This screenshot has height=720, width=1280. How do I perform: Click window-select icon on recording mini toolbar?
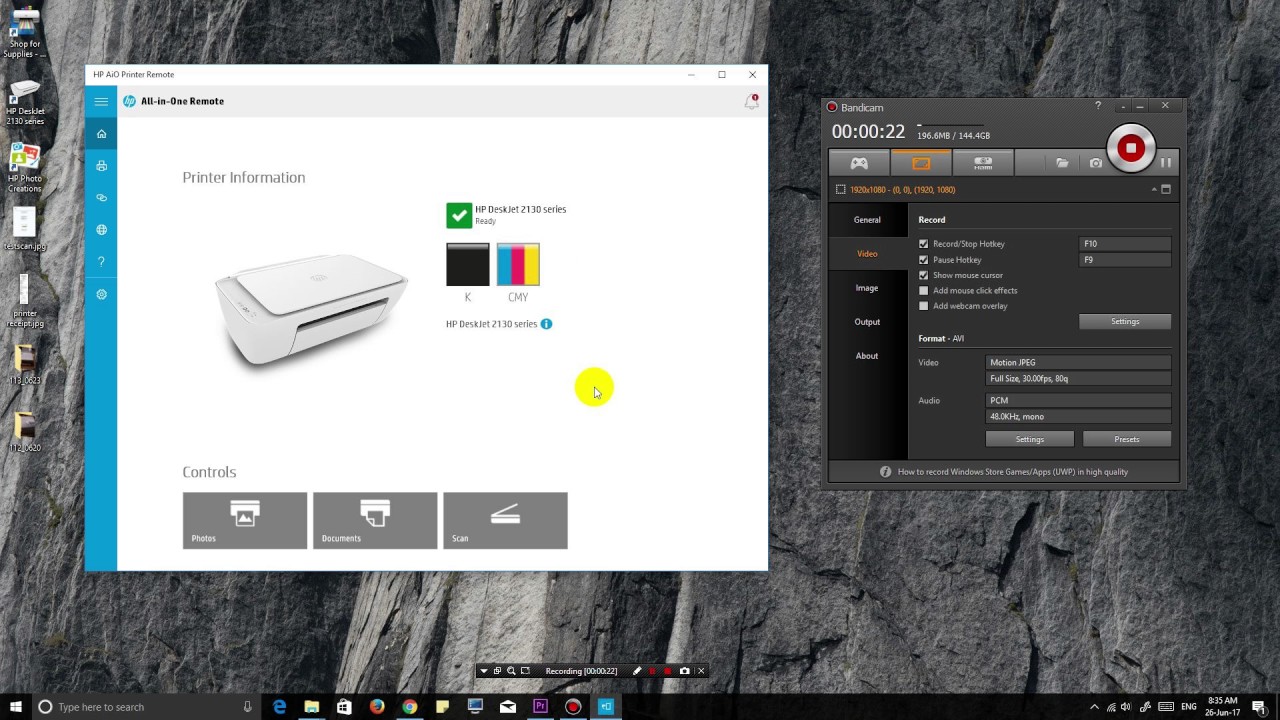[497, 671]
